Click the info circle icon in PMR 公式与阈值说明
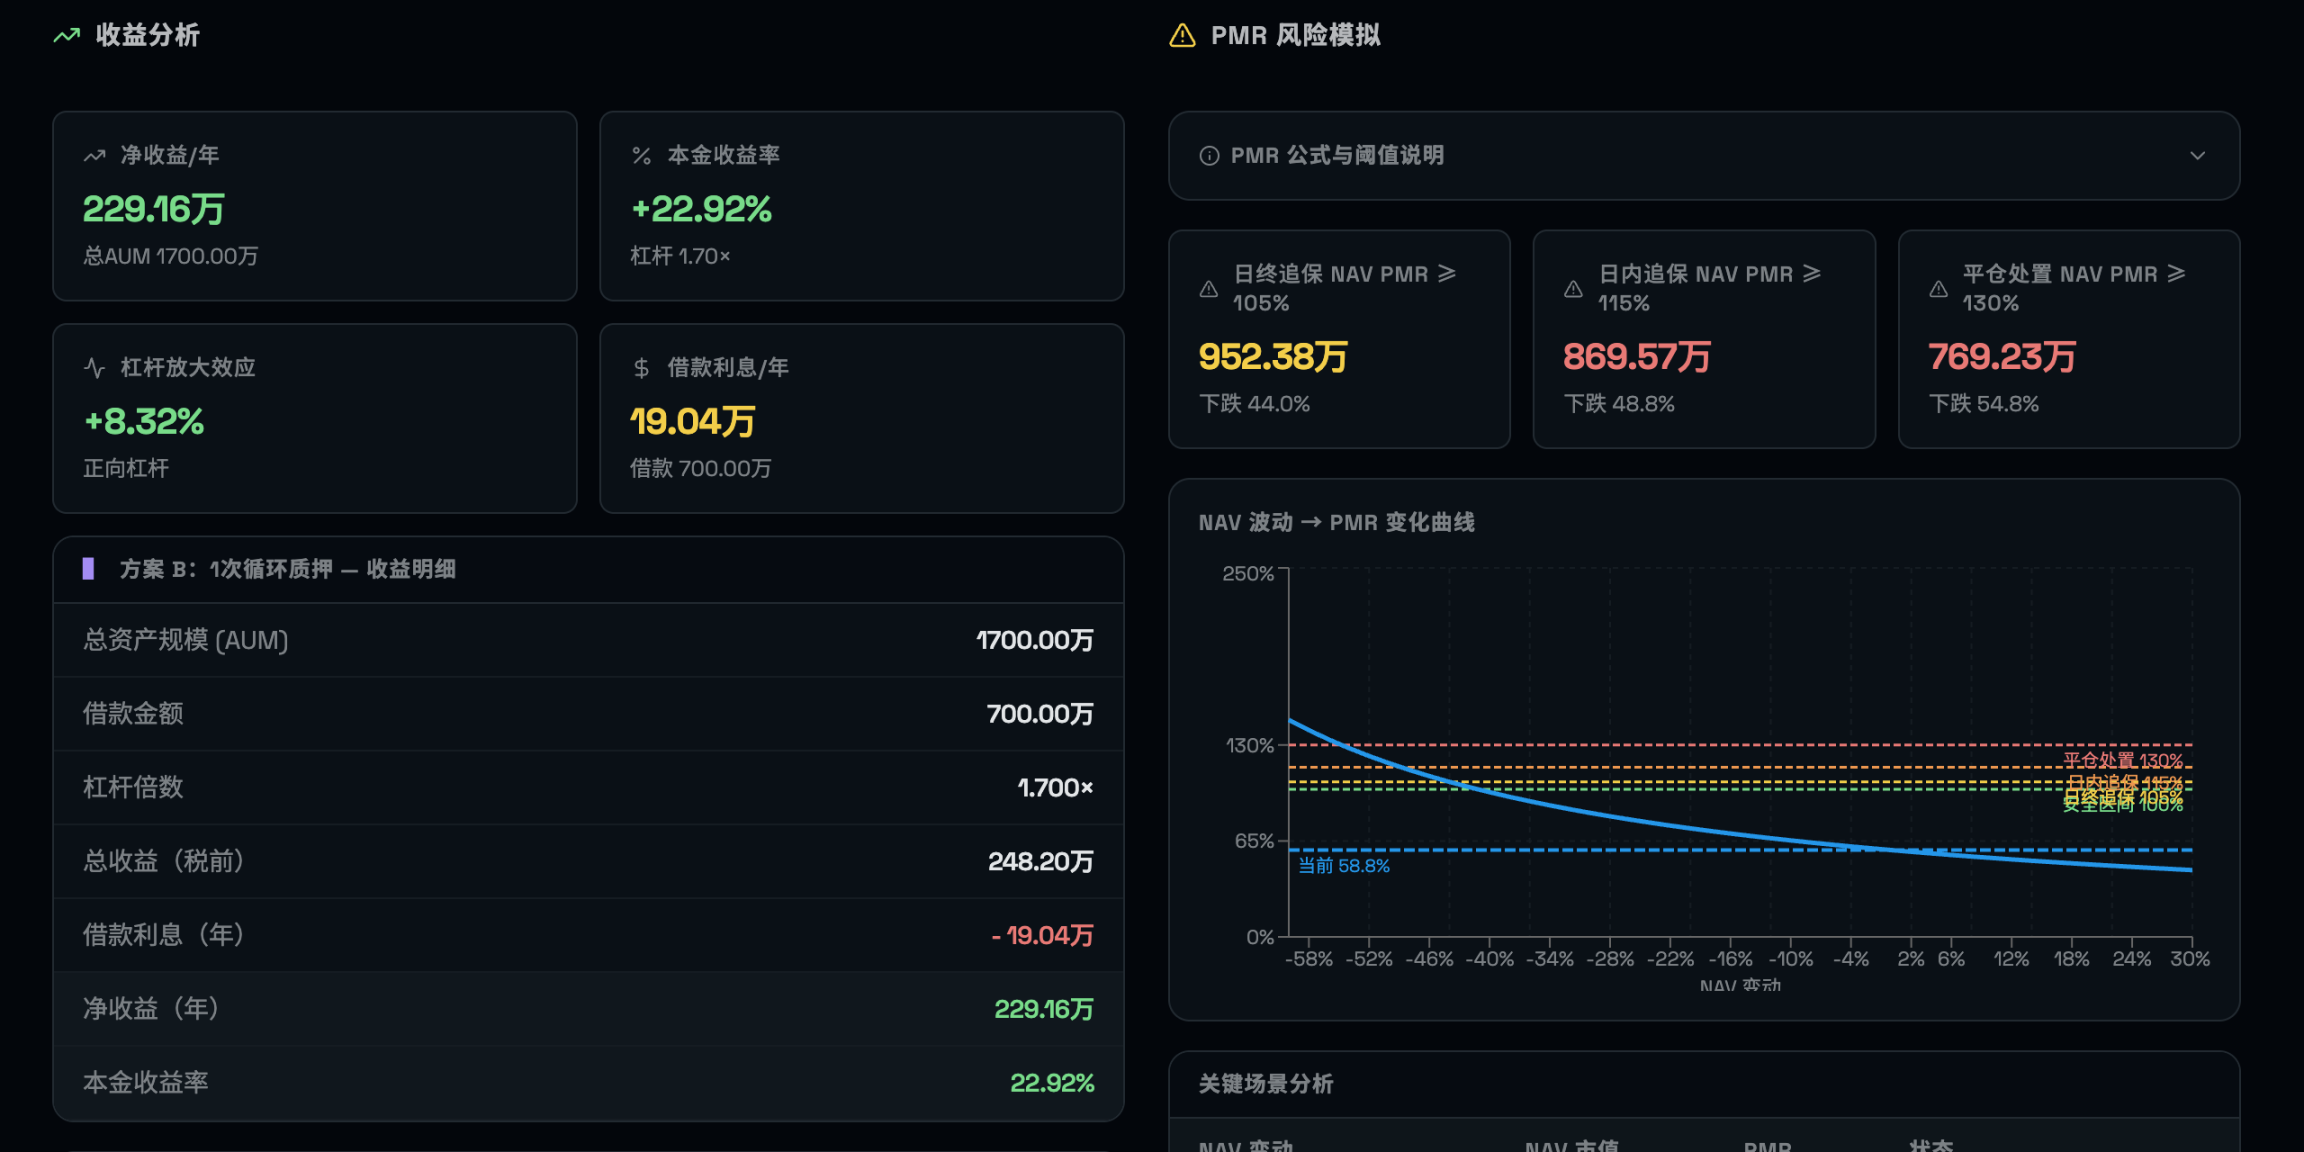Screen dimensions: 2304x1152 (1209, 156)
